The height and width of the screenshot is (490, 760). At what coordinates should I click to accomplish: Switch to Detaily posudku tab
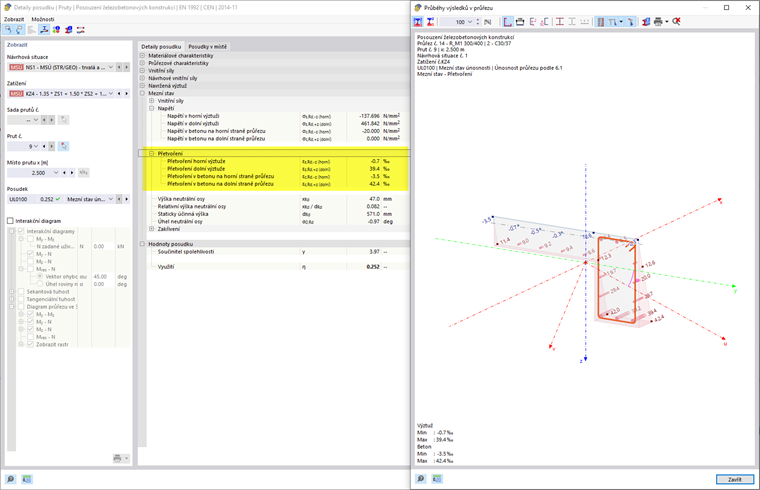click(x=161, y=47)
